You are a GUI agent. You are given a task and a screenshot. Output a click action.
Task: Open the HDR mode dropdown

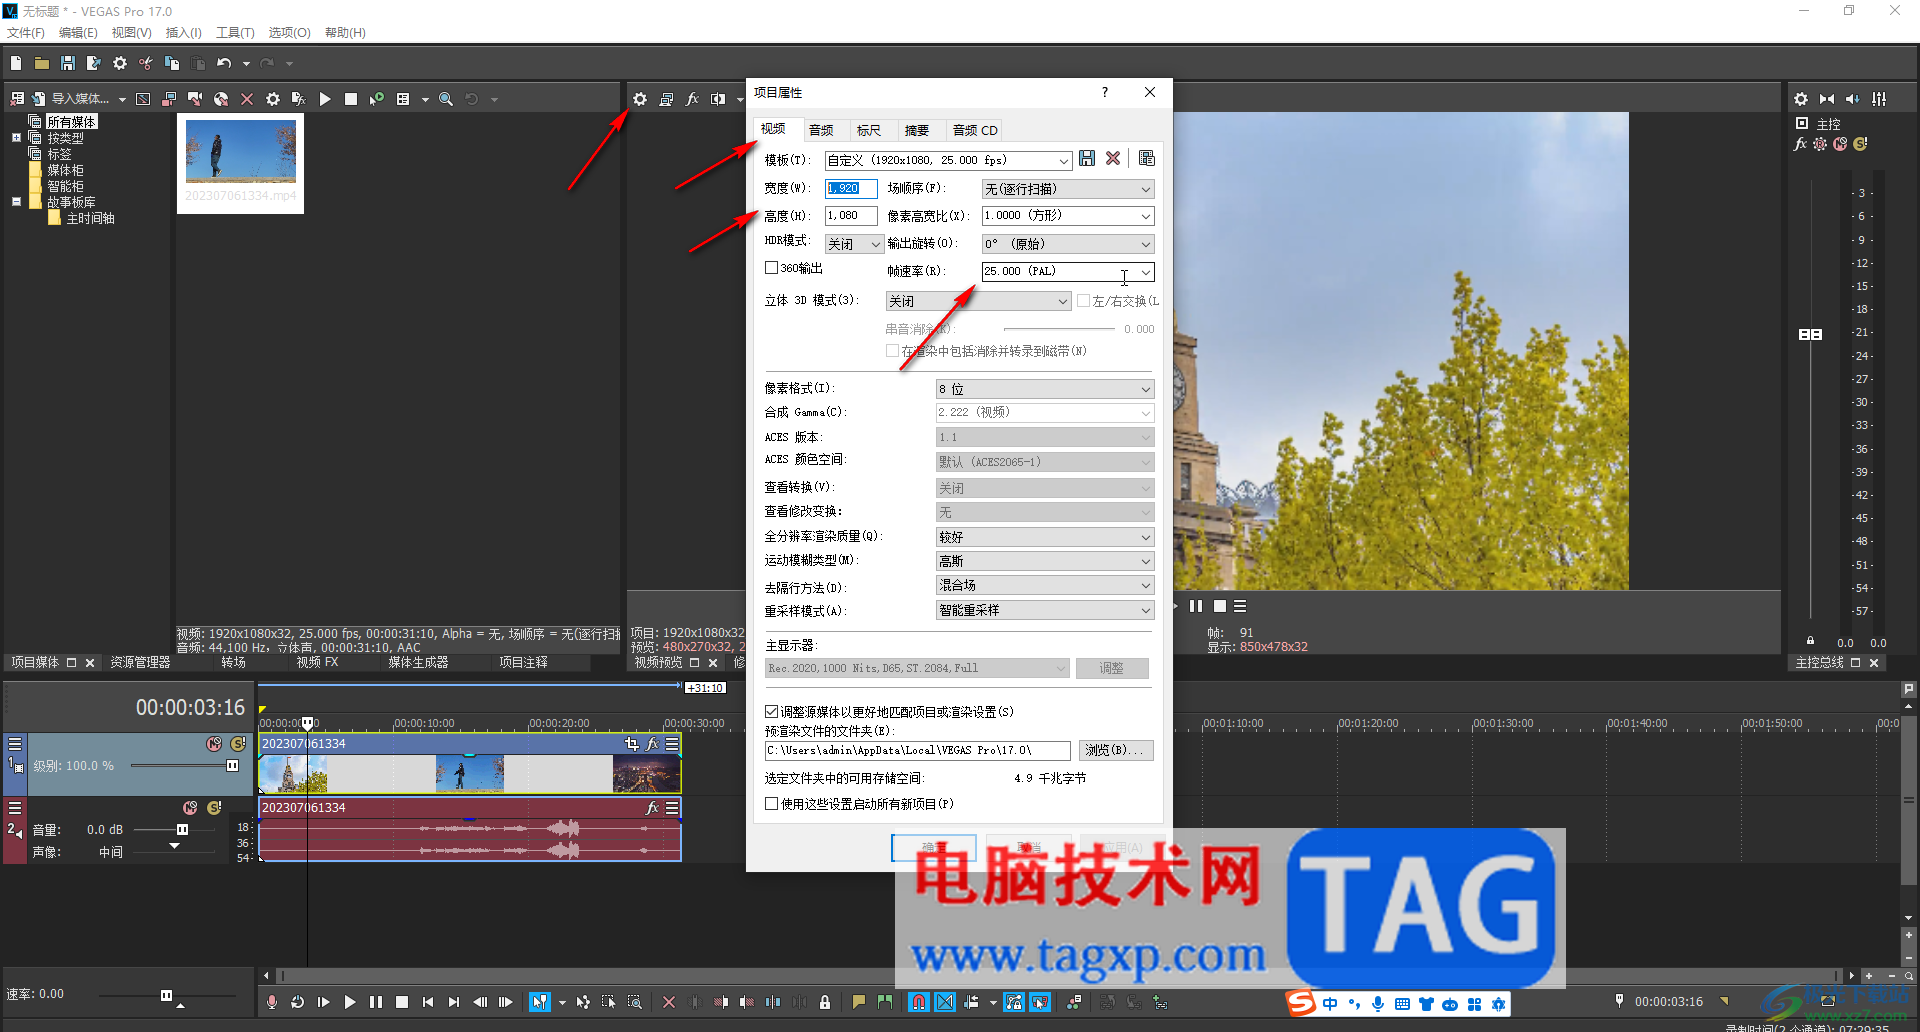[x=854, y=244]
